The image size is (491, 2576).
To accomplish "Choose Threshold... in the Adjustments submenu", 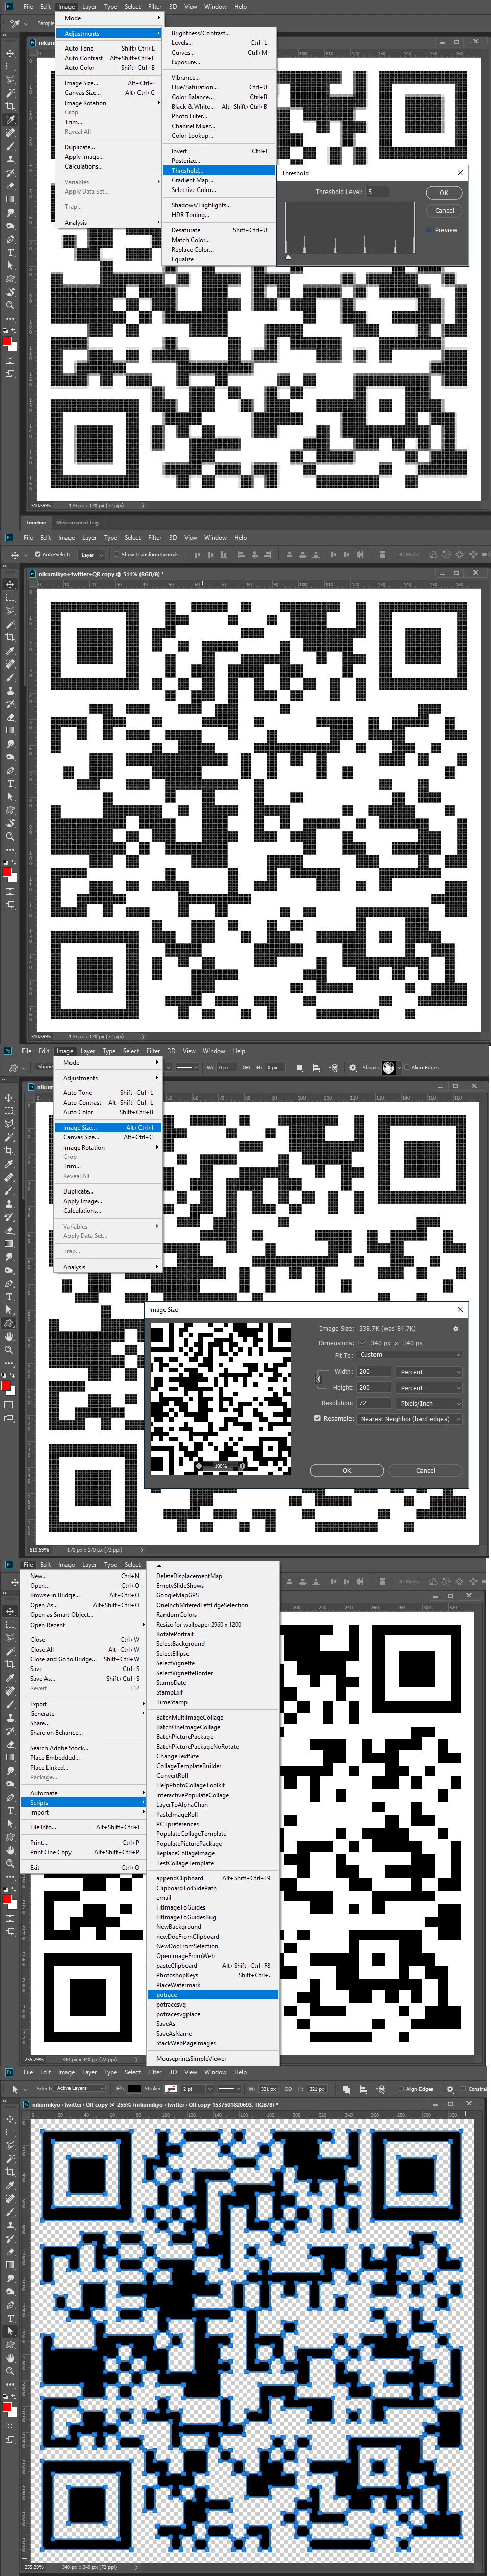I will (219, 170).
